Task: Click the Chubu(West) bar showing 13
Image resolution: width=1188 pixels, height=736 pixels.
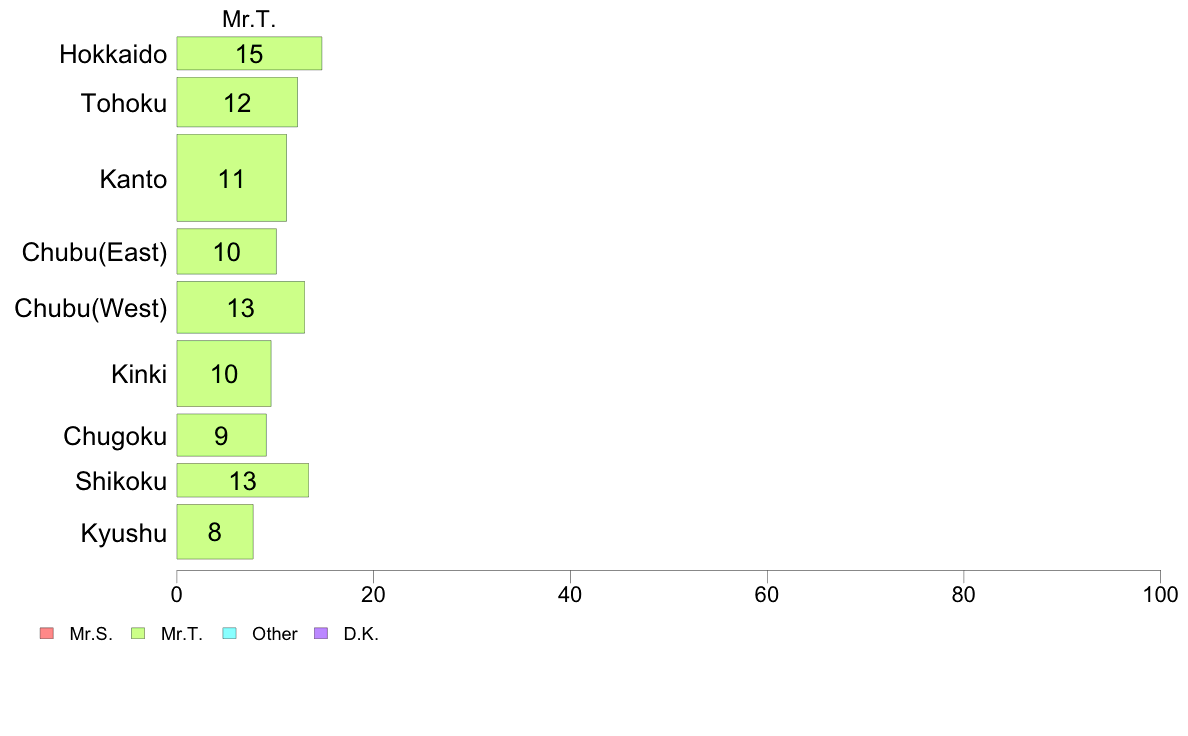Action: click(x=241, y=307)
